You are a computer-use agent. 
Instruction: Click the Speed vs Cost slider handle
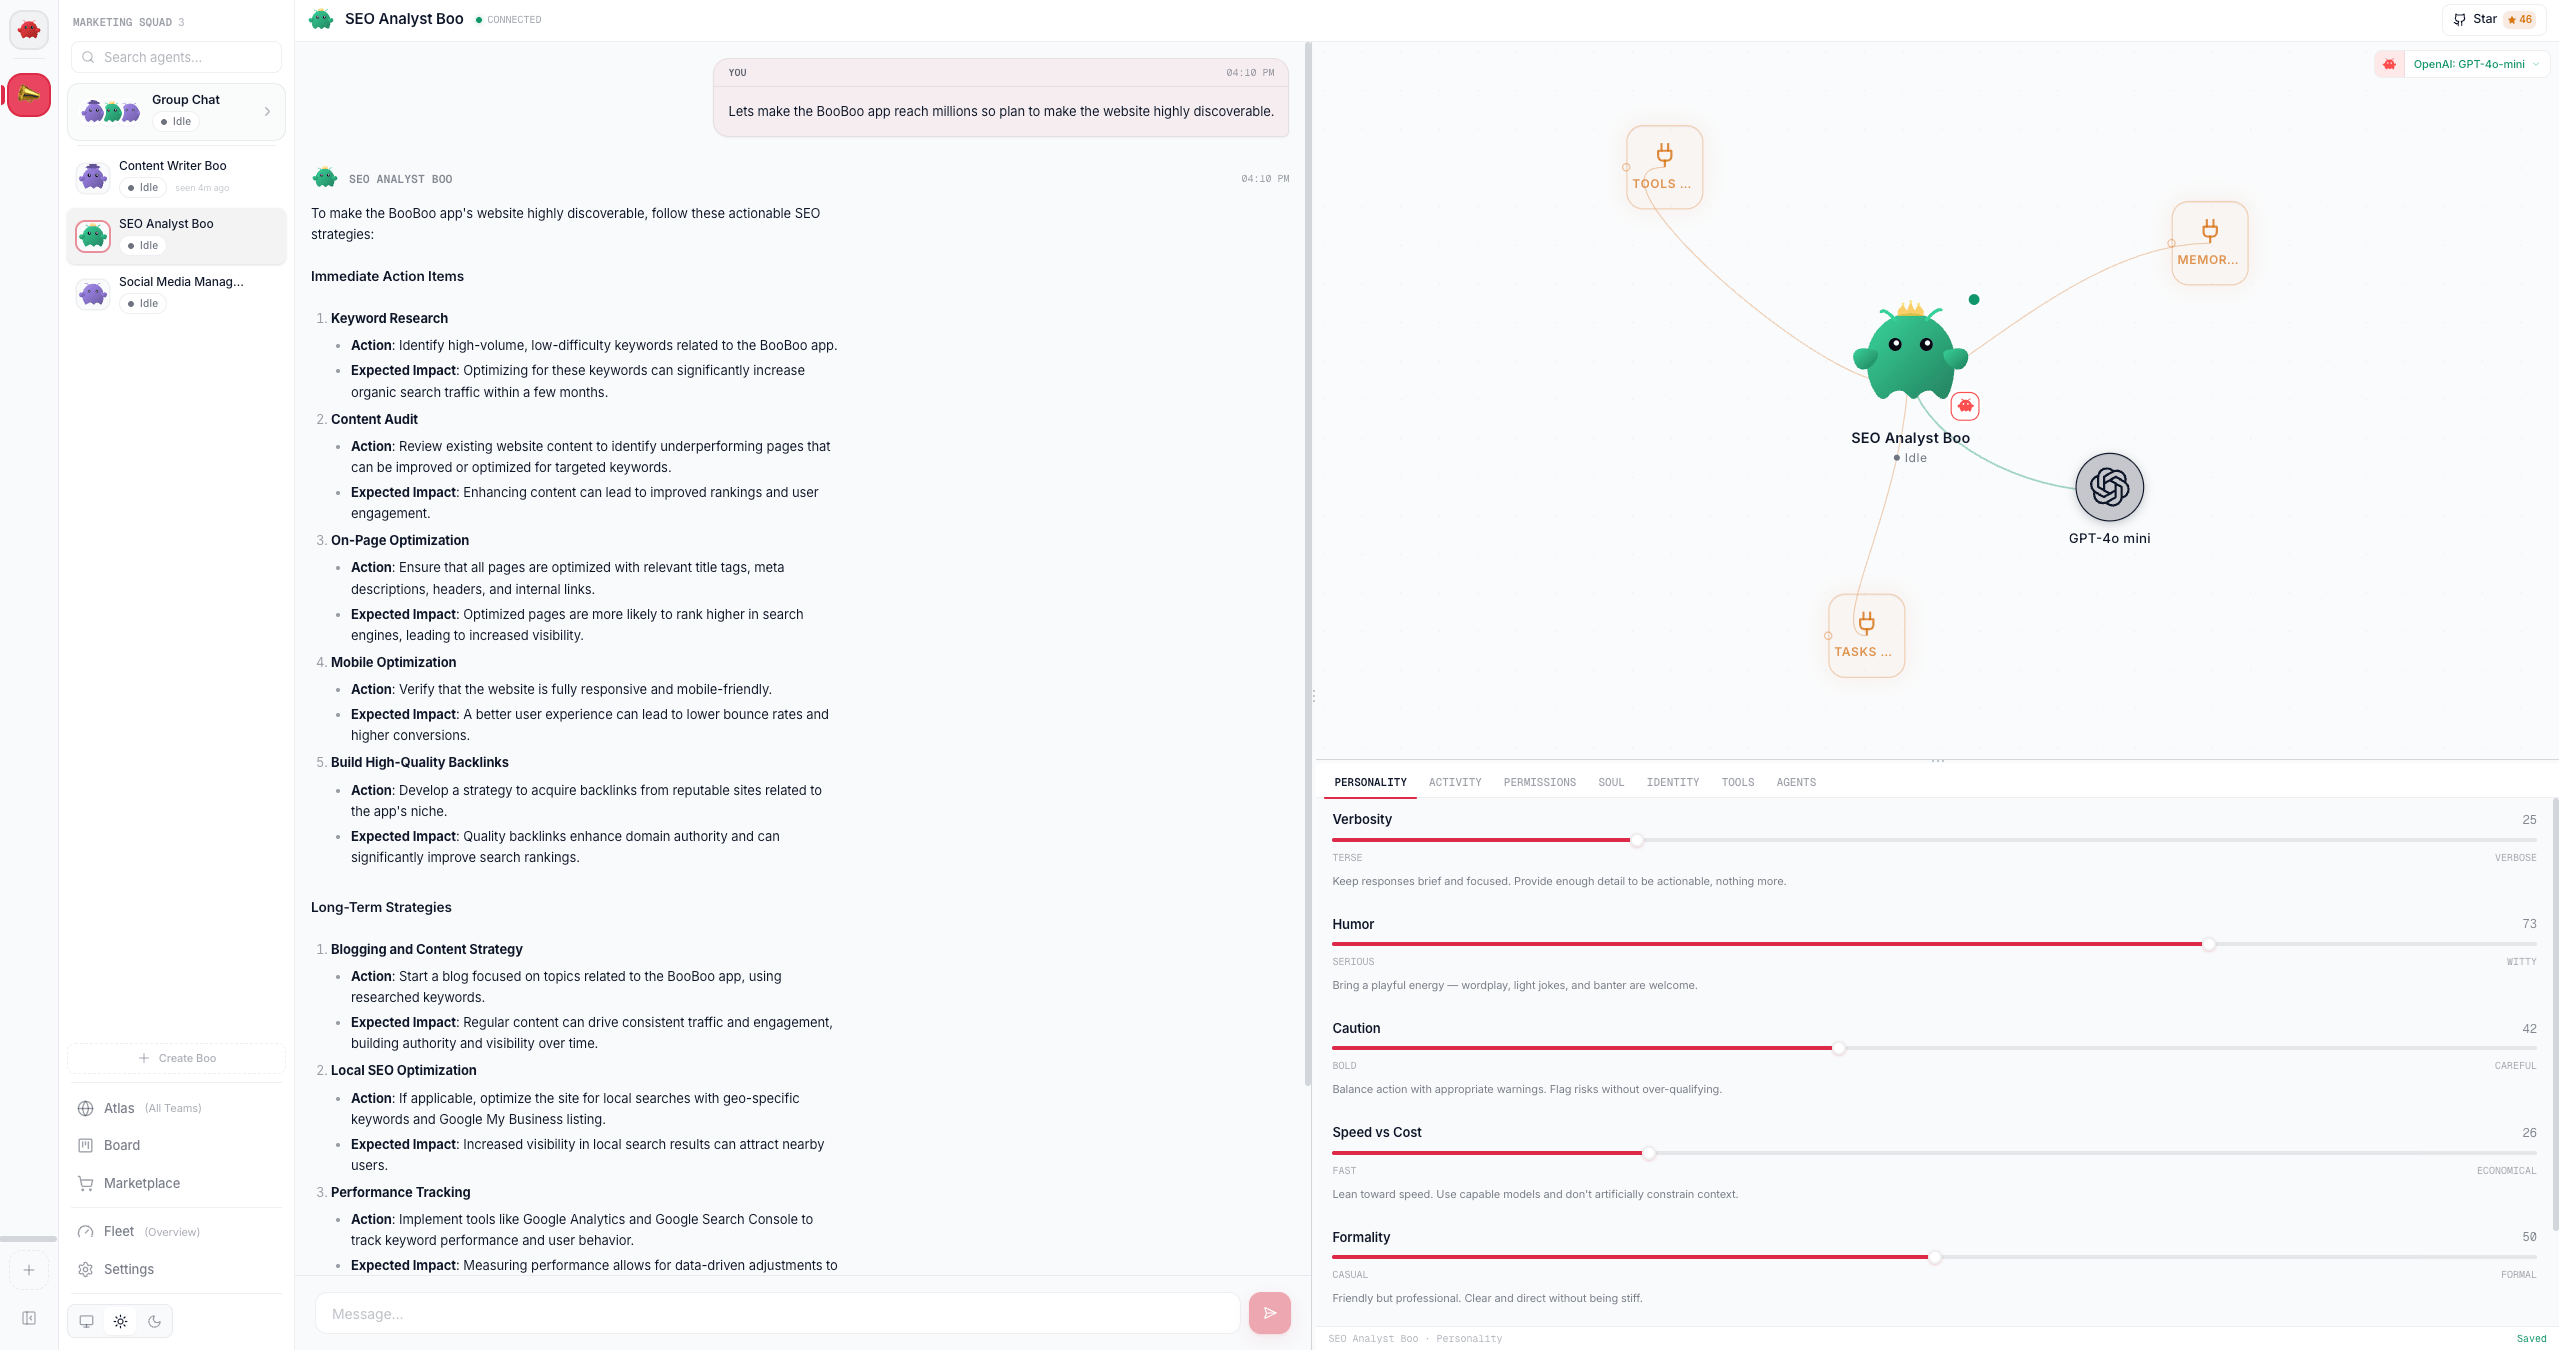(1648, 1153)
